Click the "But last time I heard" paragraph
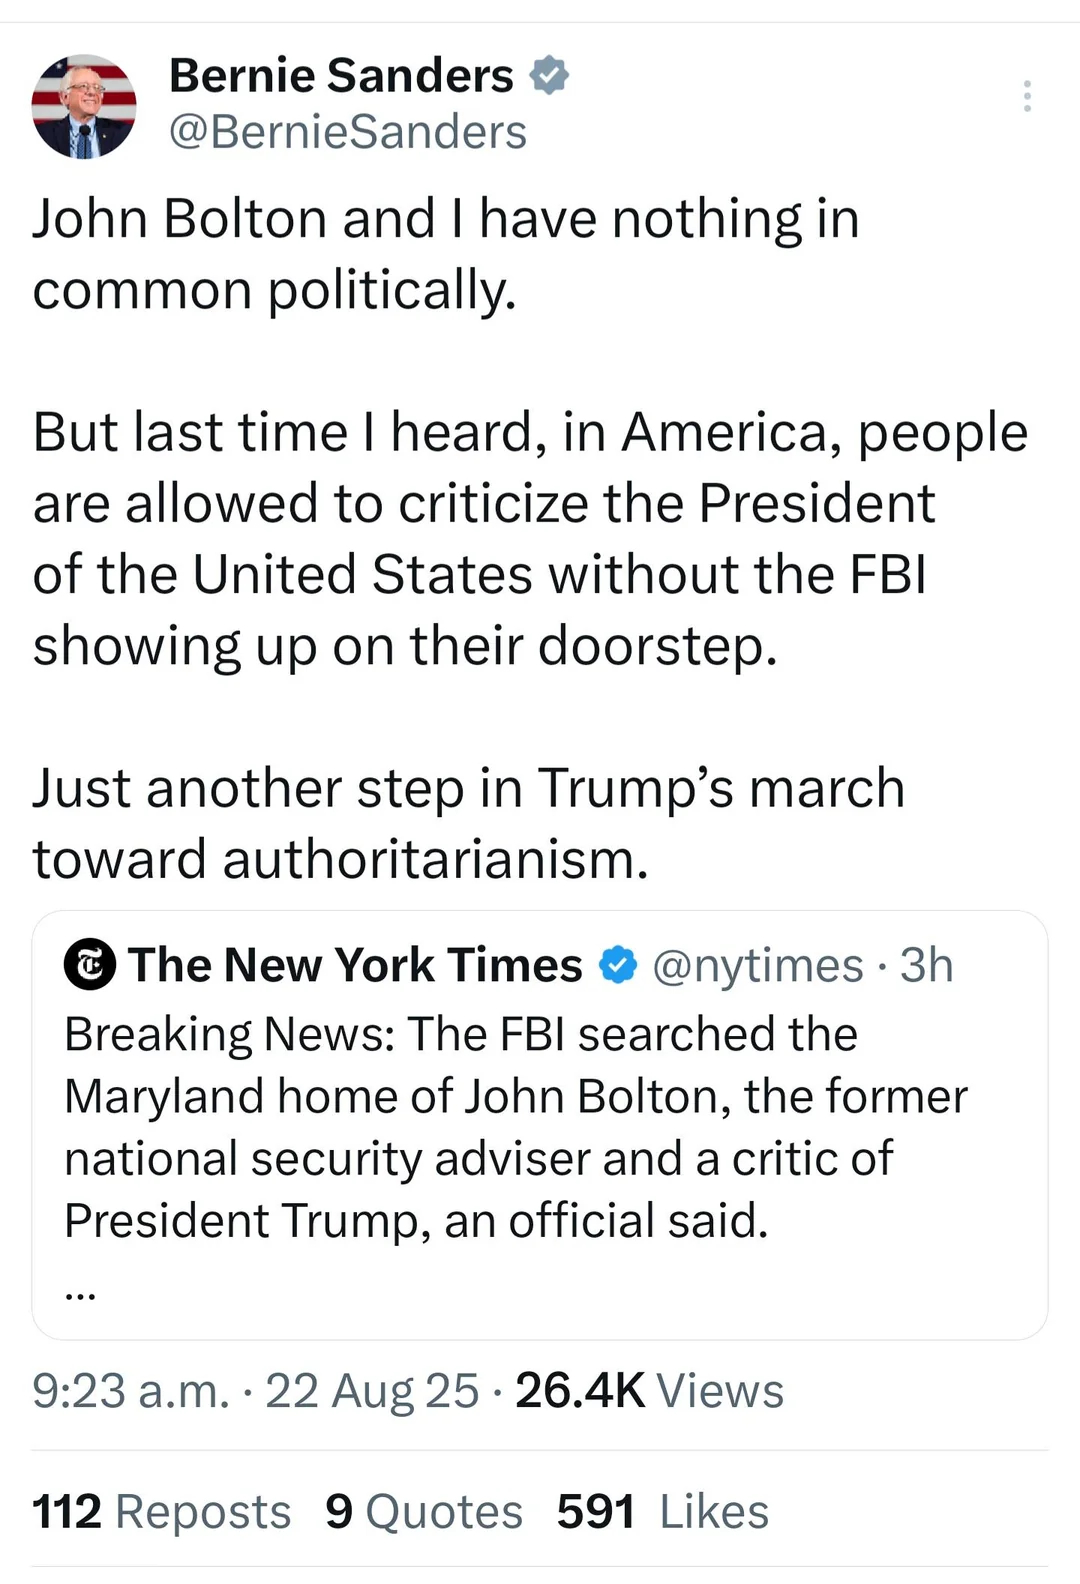 tap(530, 539)
